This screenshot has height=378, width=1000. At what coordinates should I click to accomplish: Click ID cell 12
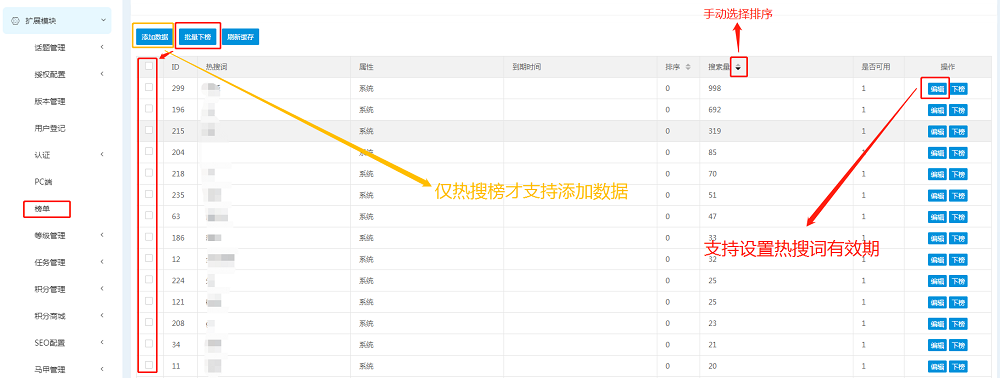point(176,259)
